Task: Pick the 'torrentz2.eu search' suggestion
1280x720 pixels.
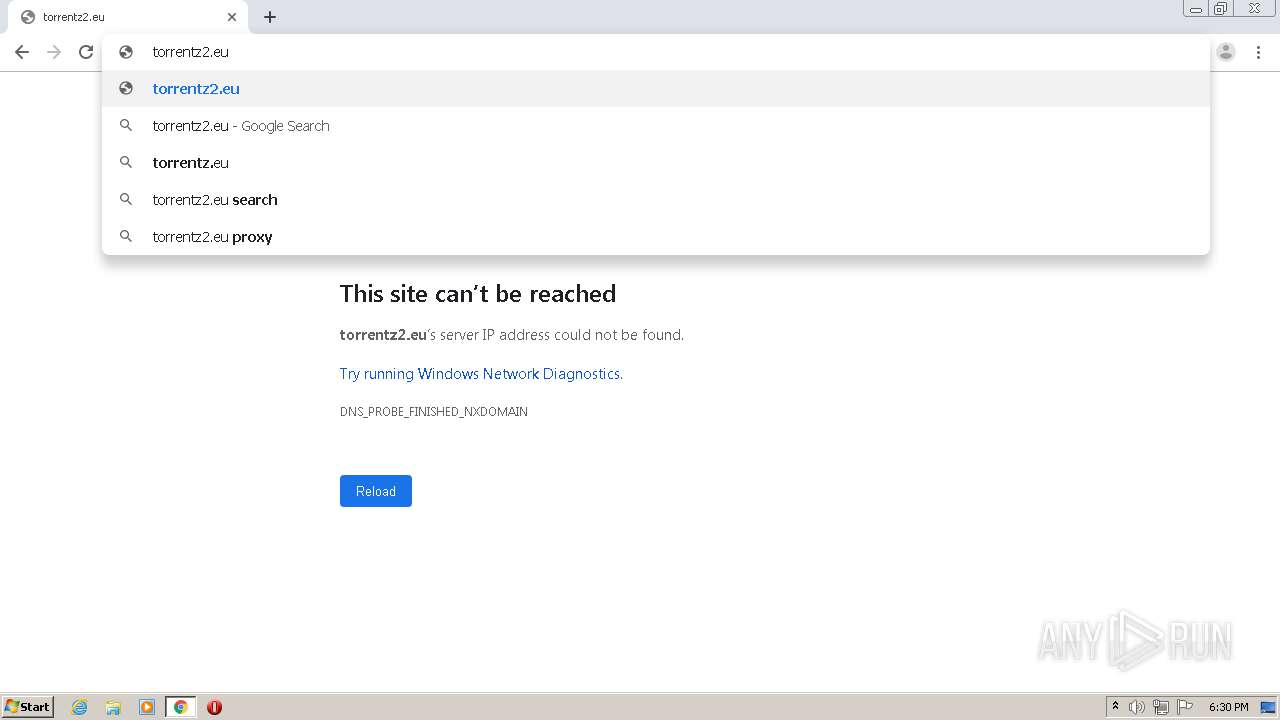Action: [656, 199]
